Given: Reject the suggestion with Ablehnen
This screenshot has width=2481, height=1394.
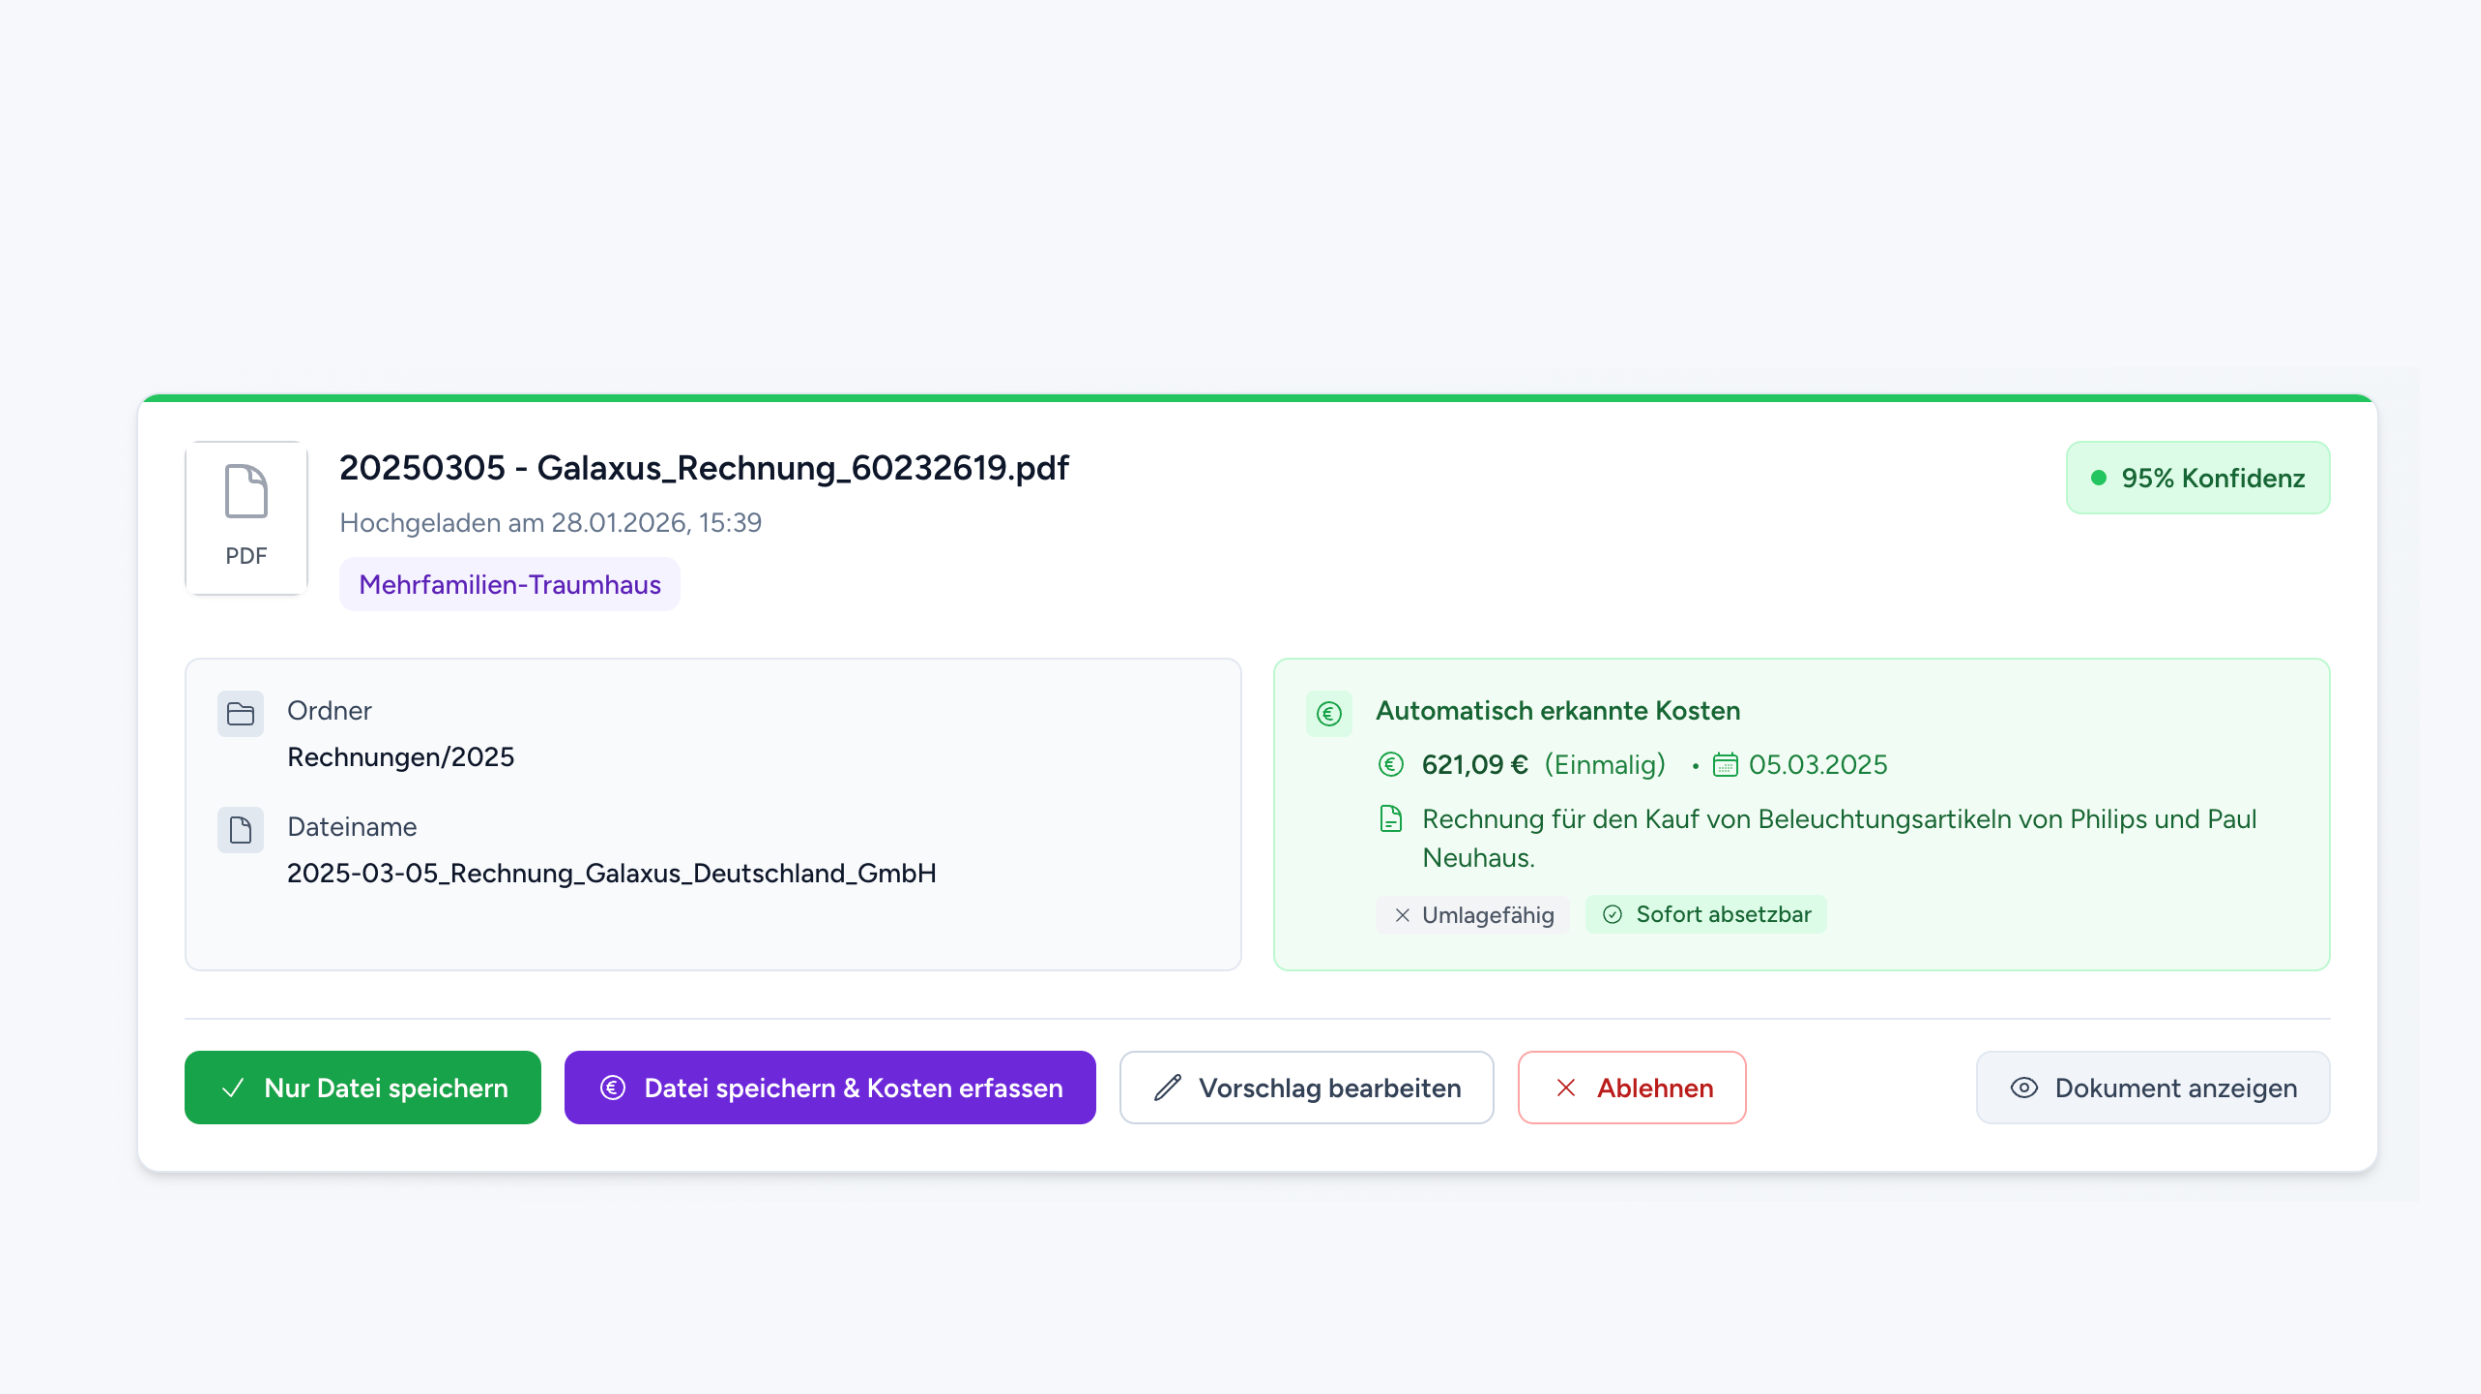Looking at the screenshot, I should (x=1631, y=1088).
